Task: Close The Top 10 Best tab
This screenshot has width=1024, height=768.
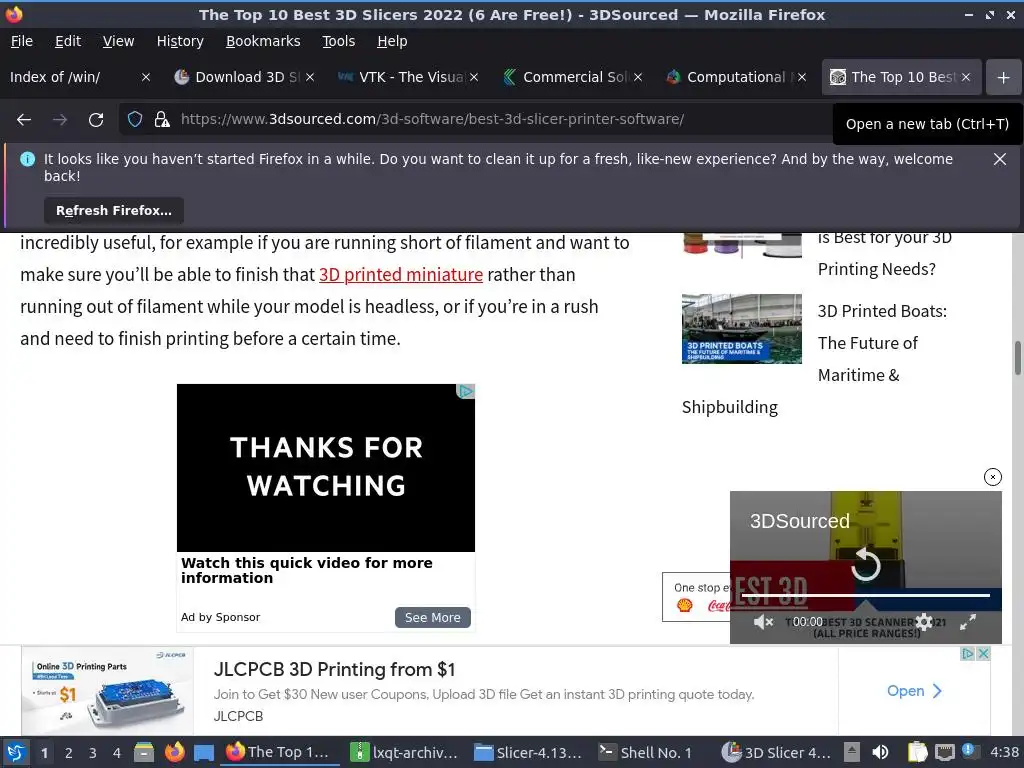Action: (x=966, y=77)
